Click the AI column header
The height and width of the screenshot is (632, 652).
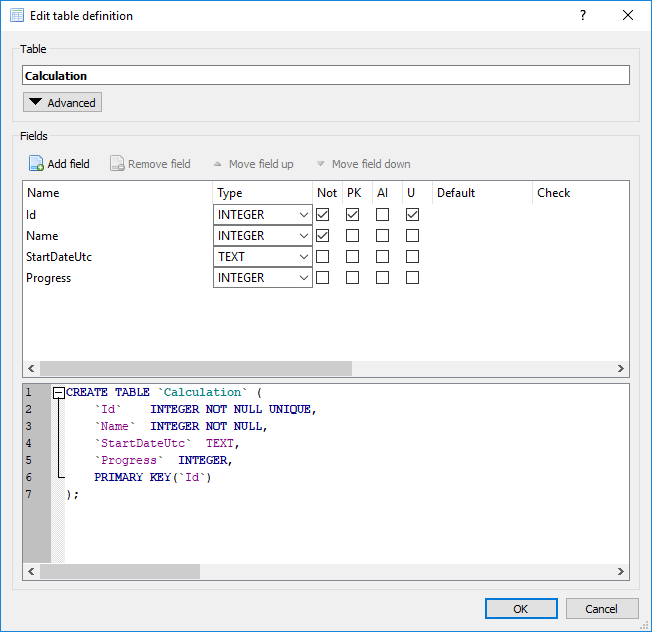[x=387, y=193]
